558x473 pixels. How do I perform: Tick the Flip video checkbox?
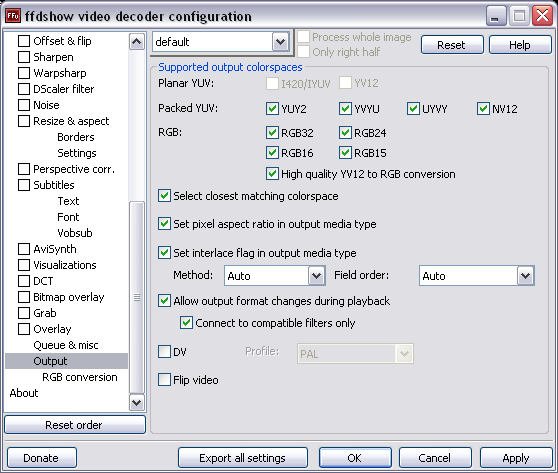tap(164, 380)
